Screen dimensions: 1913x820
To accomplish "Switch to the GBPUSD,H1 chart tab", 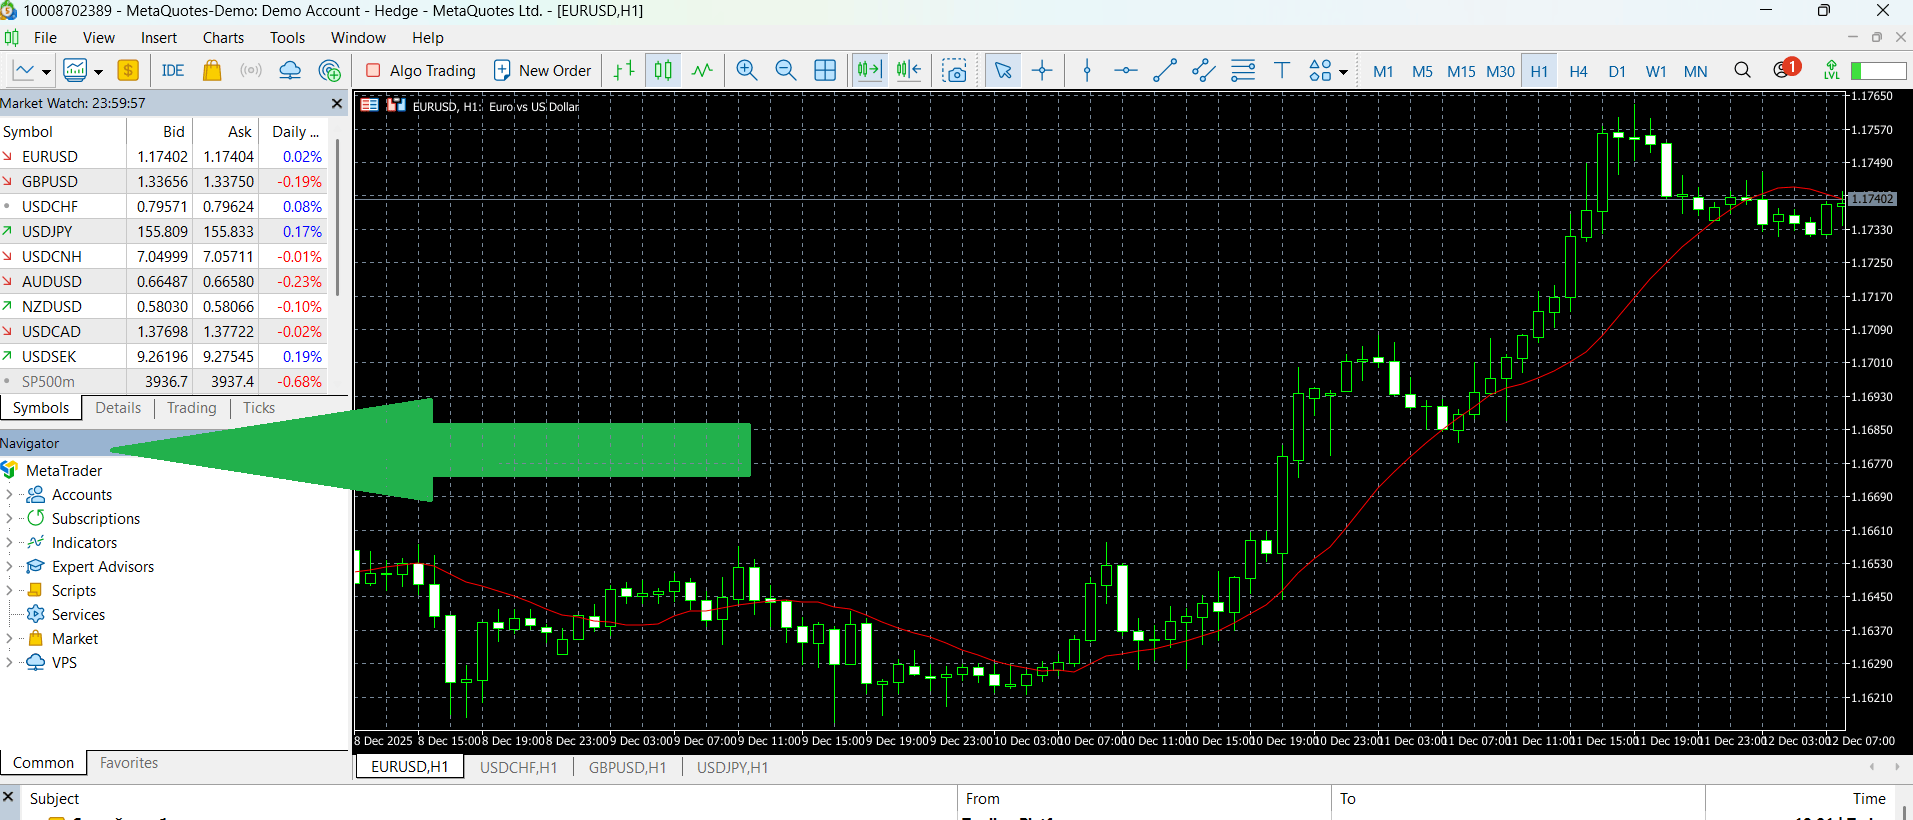I will pos(627,767).
